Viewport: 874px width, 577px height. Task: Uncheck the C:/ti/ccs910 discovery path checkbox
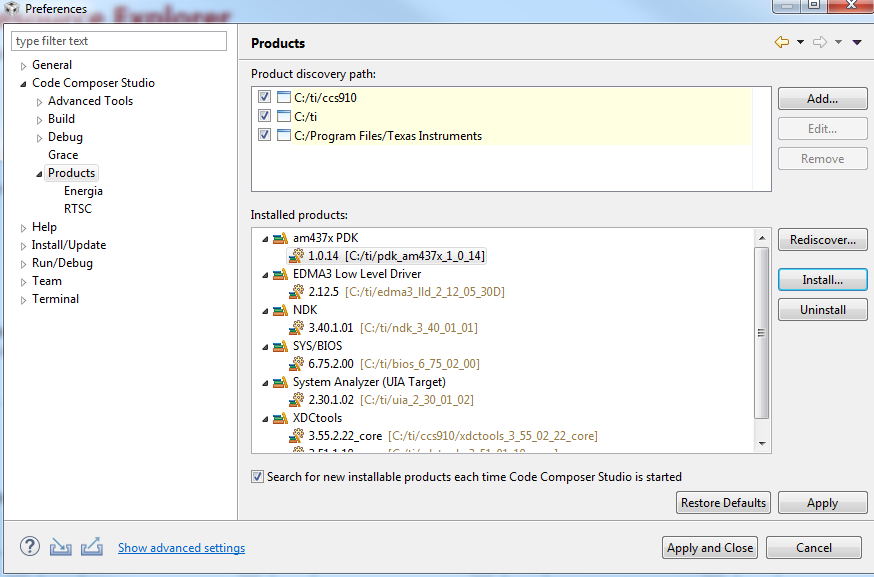point(264,97)
